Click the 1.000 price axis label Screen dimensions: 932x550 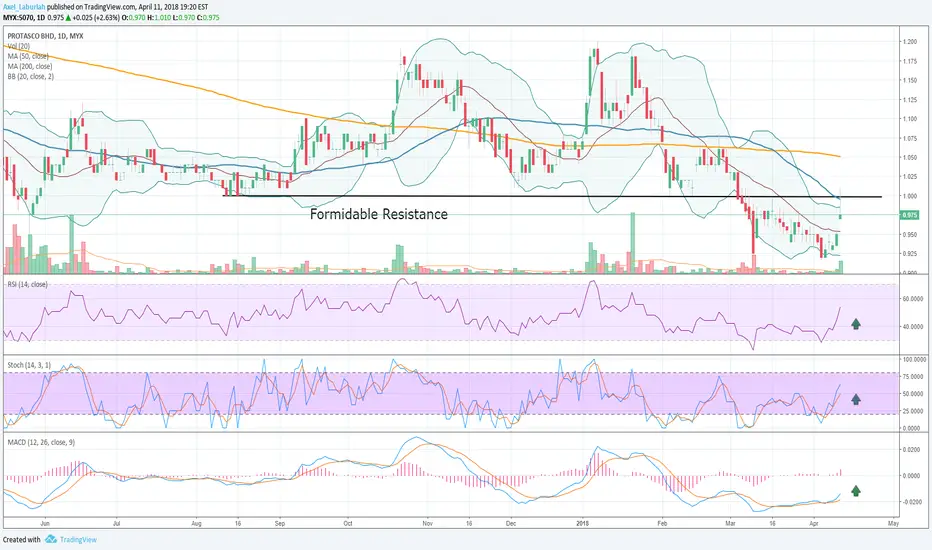coord(909,196)
